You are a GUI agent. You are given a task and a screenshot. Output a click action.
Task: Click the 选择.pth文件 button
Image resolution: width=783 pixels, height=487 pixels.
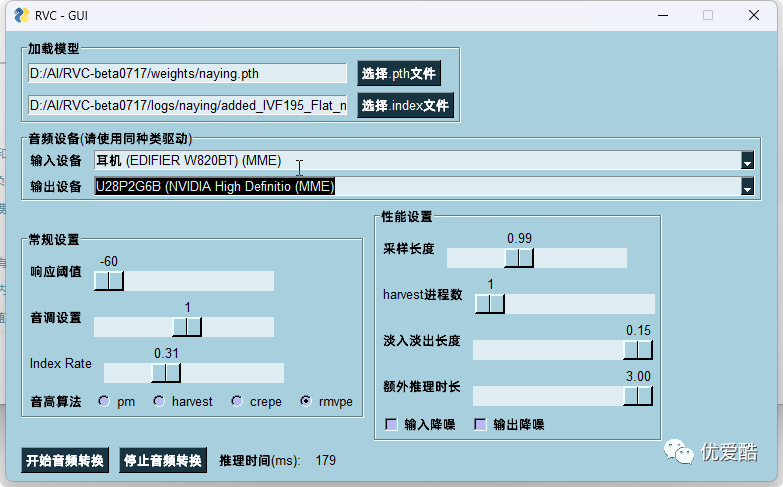398,74
